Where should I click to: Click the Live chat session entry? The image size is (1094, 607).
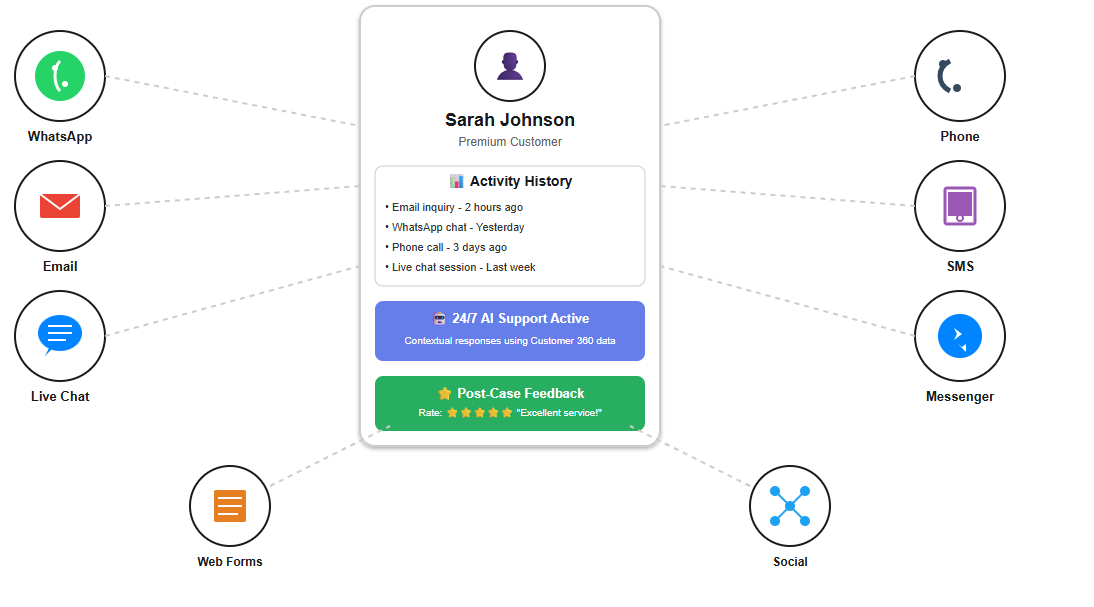coord(463,268)
